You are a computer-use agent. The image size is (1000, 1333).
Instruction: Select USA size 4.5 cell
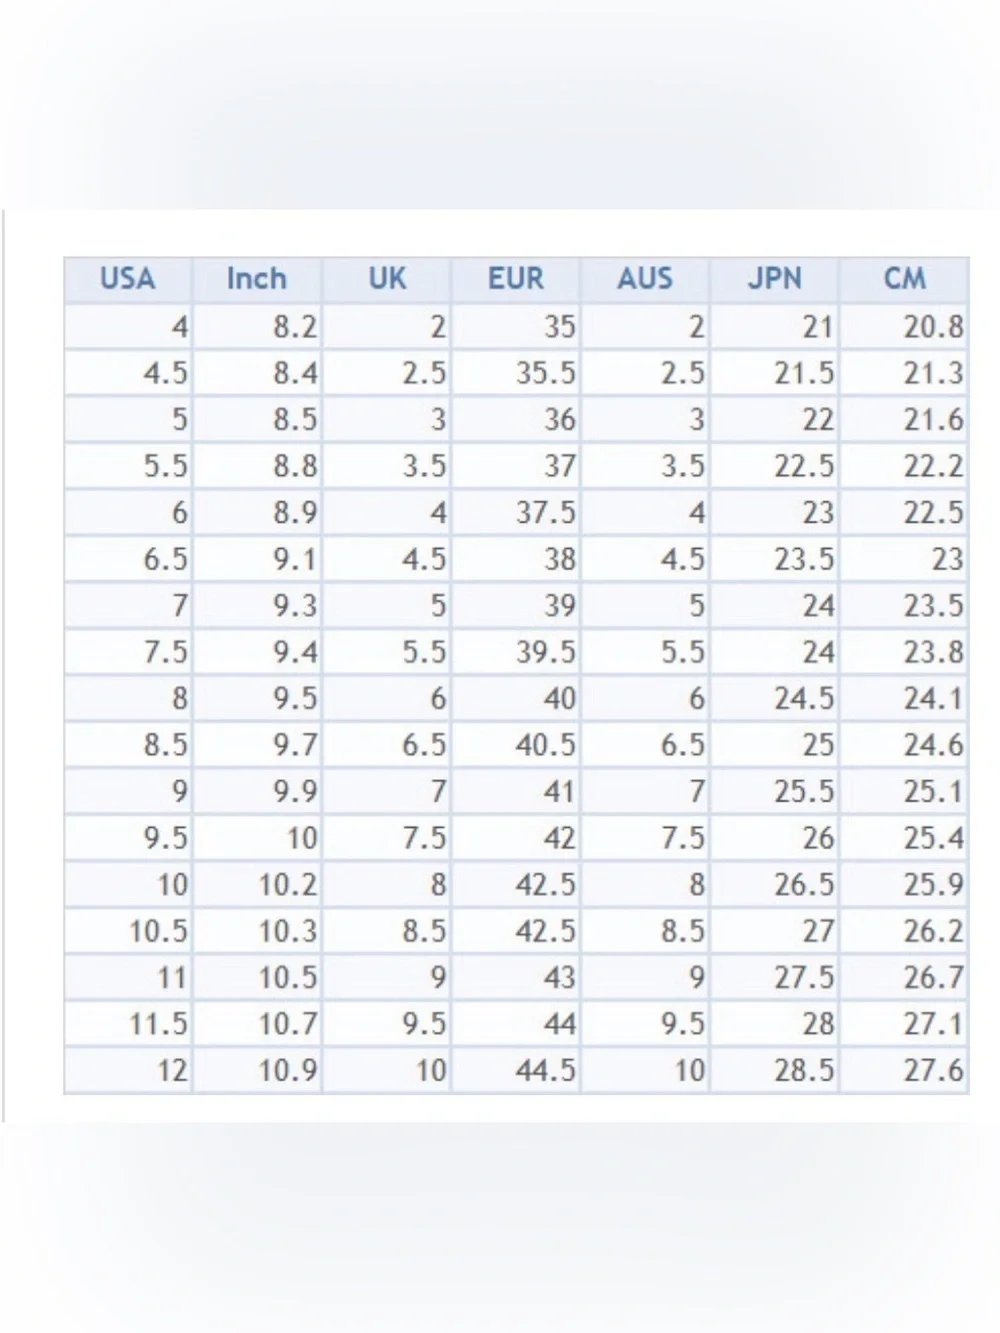(128, 373)
